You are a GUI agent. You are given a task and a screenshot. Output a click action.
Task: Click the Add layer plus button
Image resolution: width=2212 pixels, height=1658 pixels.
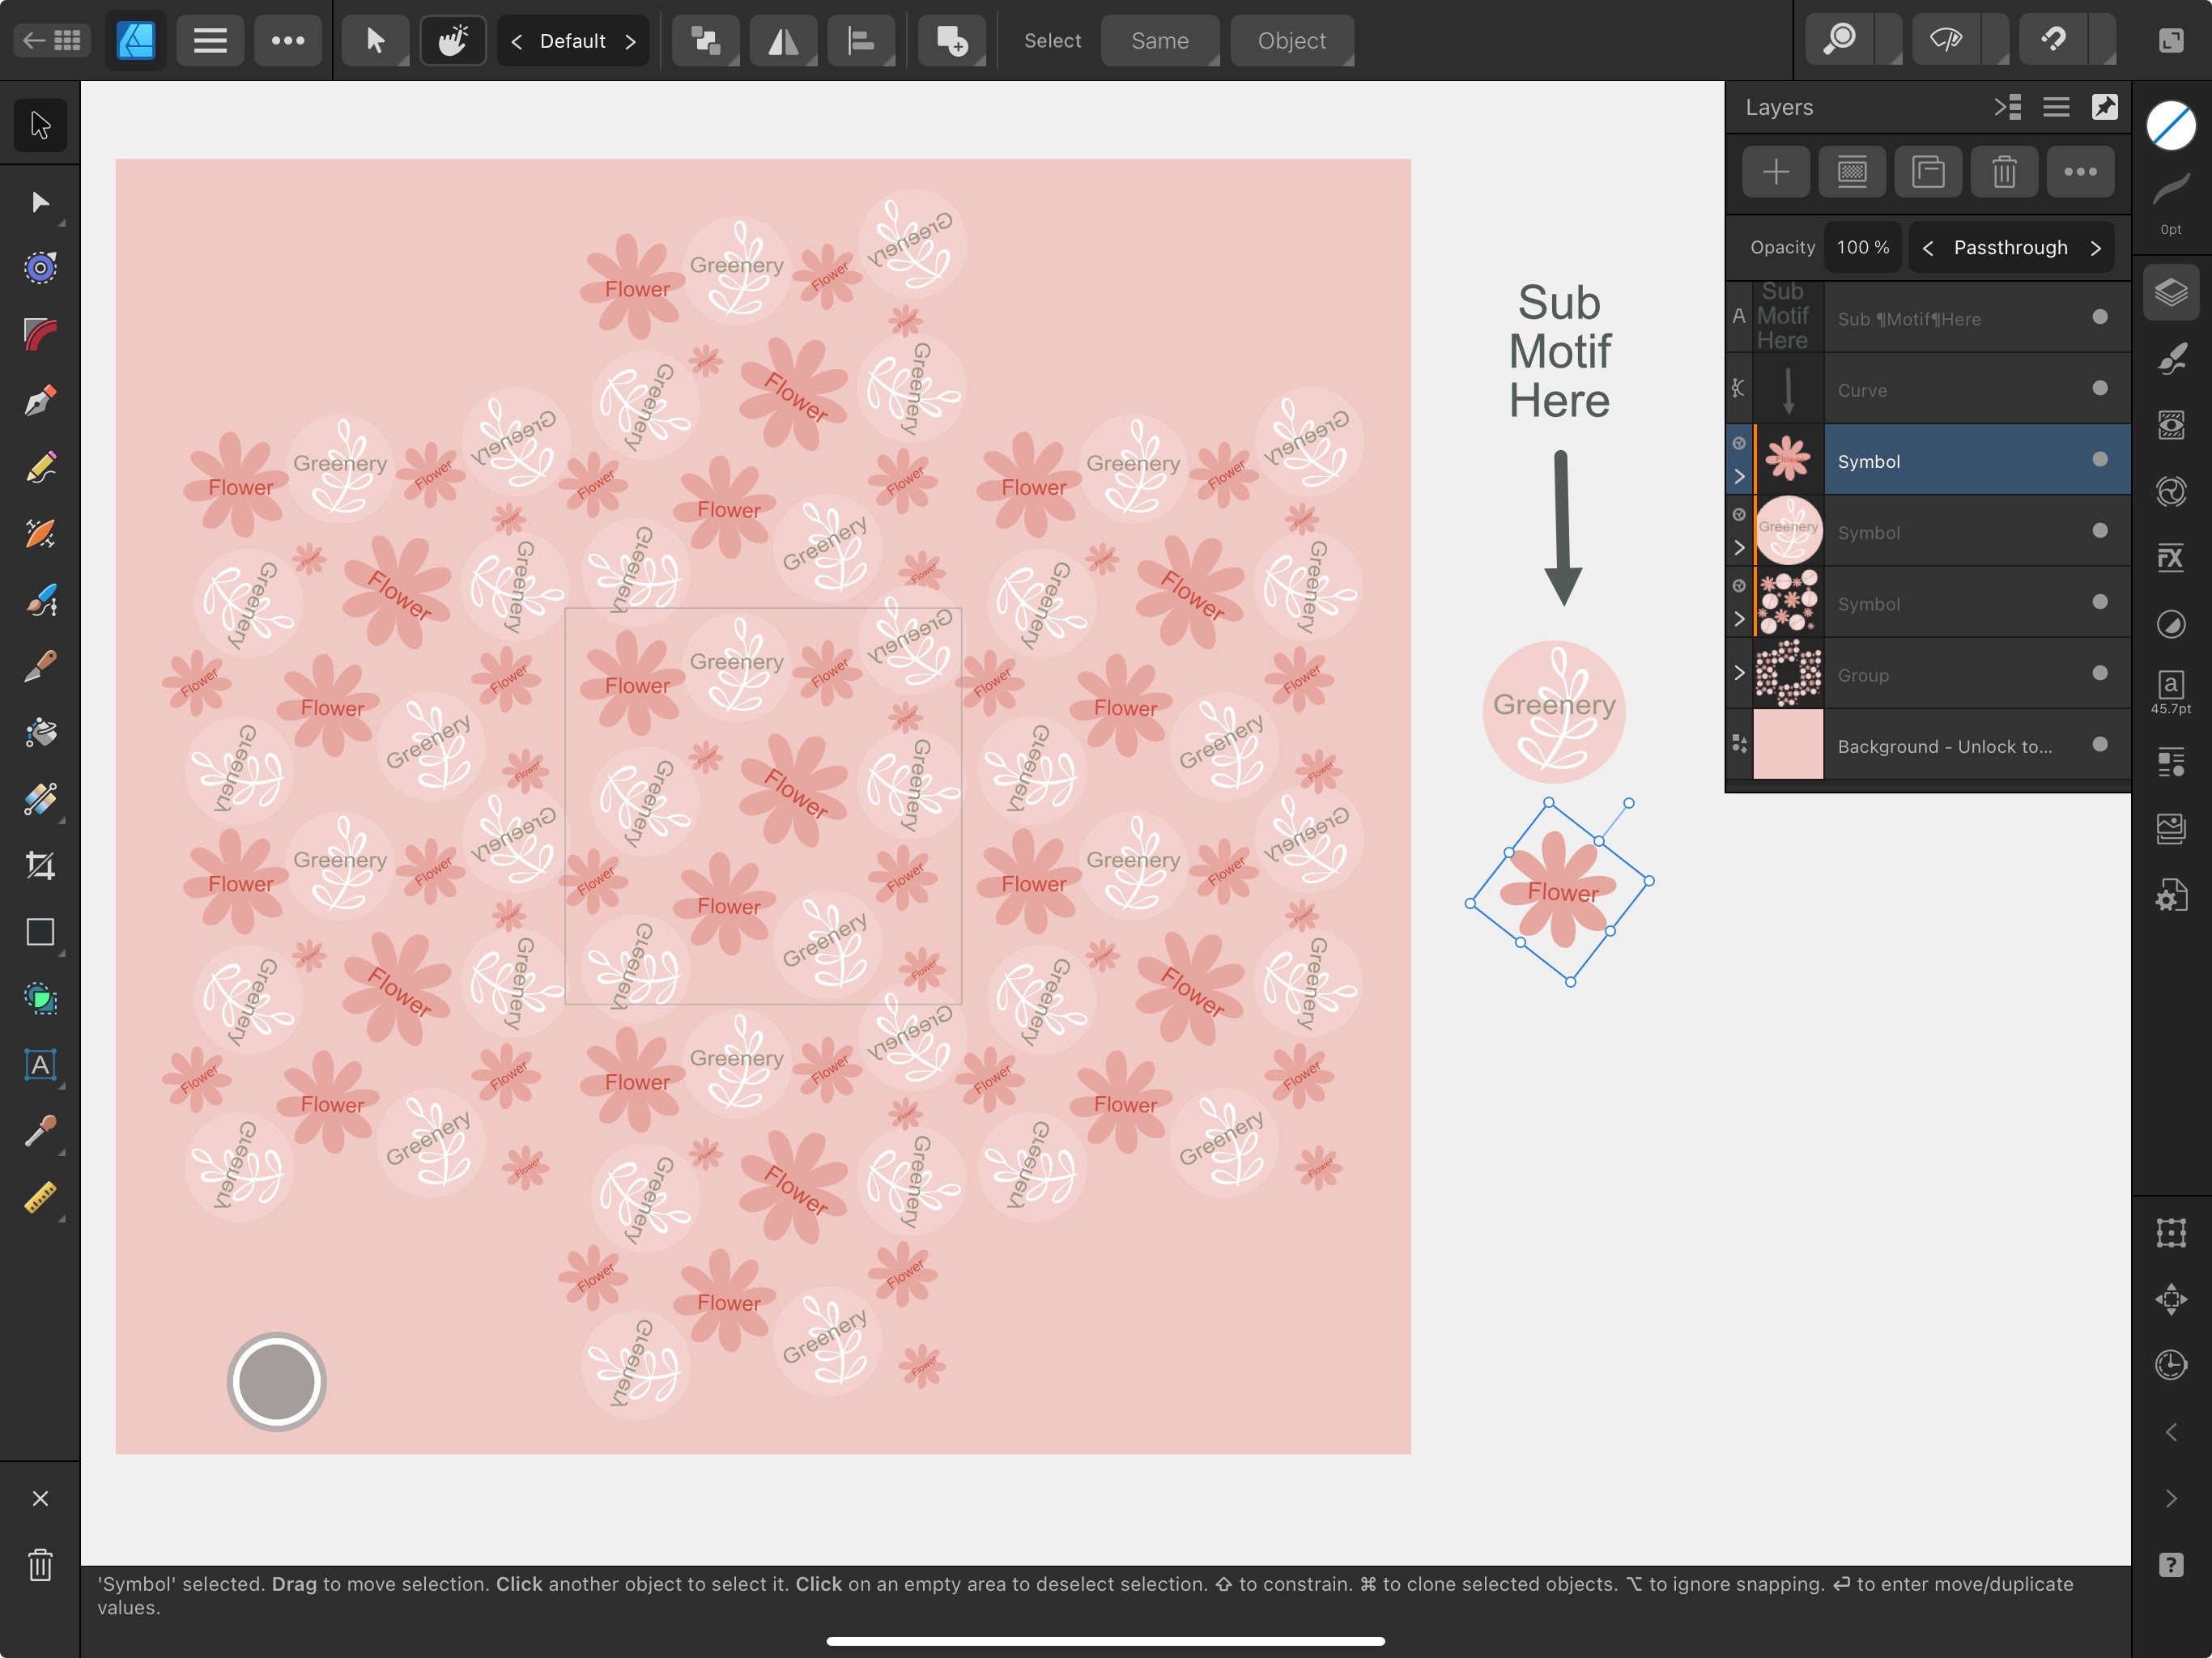tap(1776, 172)
